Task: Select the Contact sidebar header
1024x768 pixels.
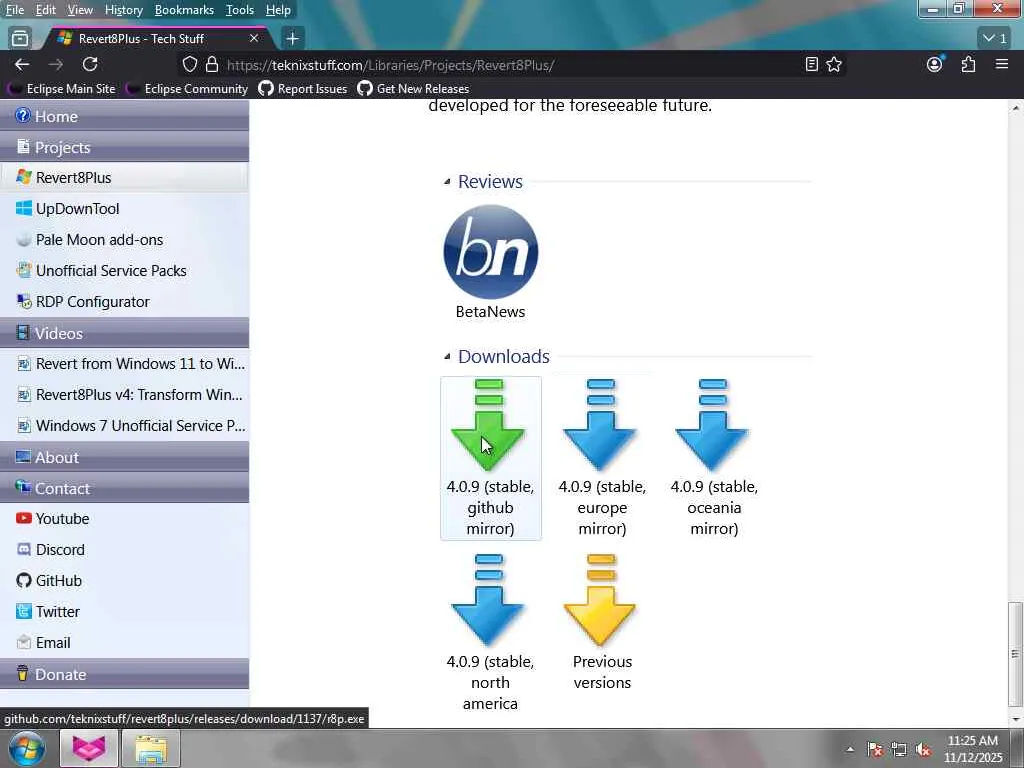Action: 124,488
